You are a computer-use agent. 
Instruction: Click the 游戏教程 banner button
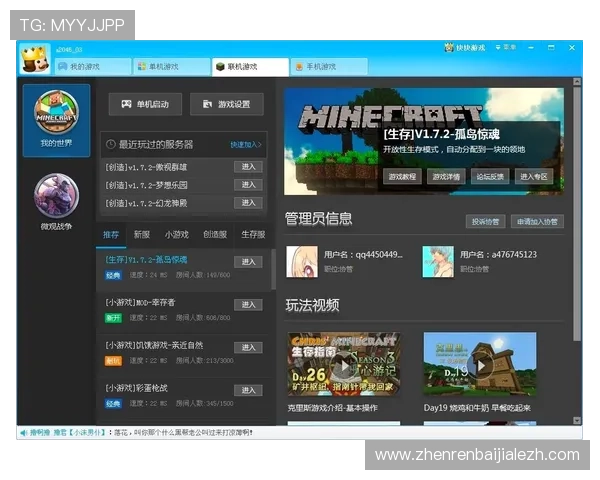[402, 176]
